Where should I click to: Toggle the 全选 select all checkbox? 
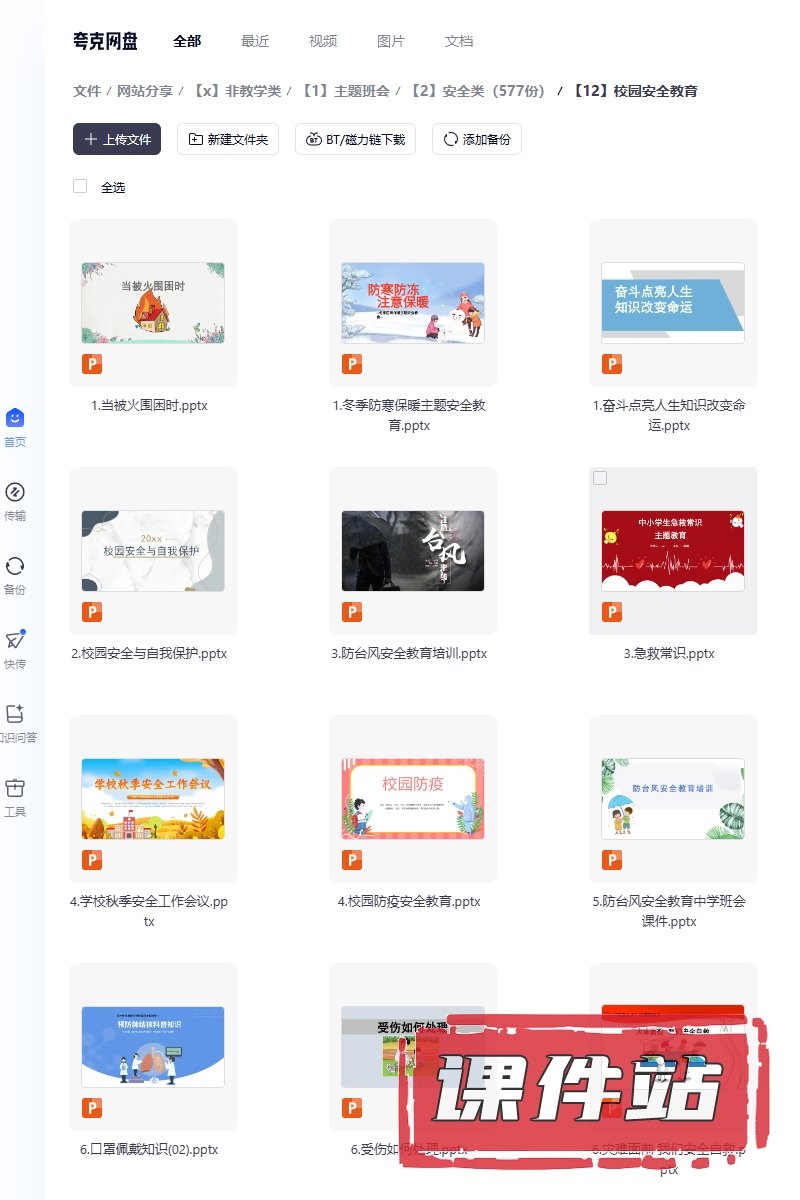80,186
